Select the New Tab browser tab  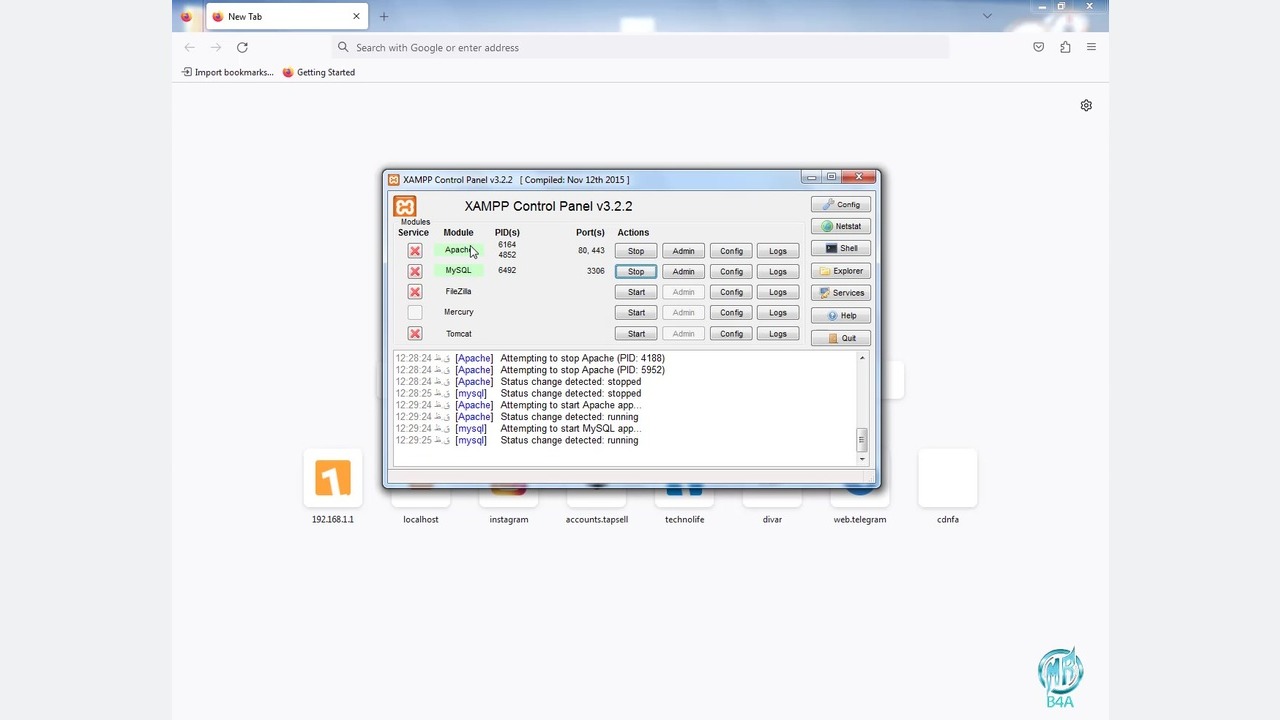tap(287, 16)
